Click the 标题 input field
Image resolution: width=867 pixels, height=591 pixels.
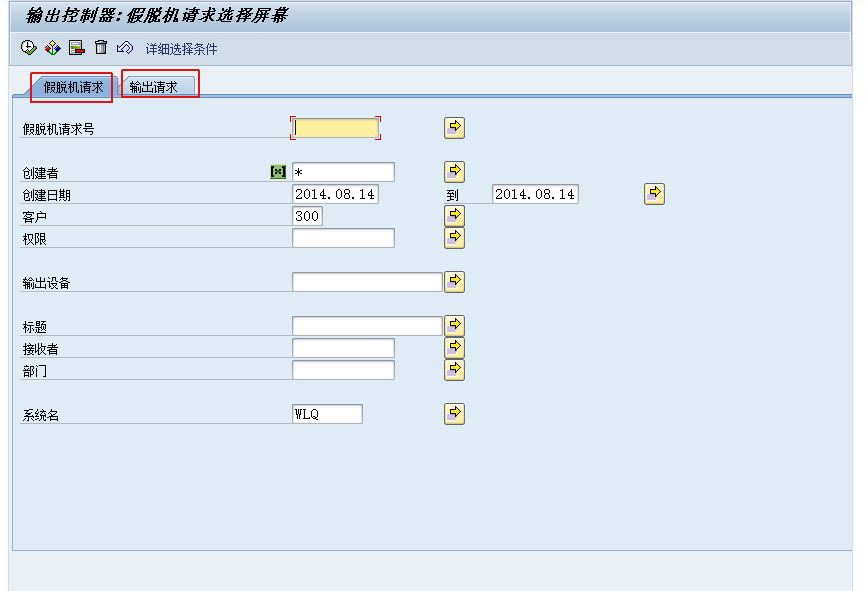coord(367,326)
